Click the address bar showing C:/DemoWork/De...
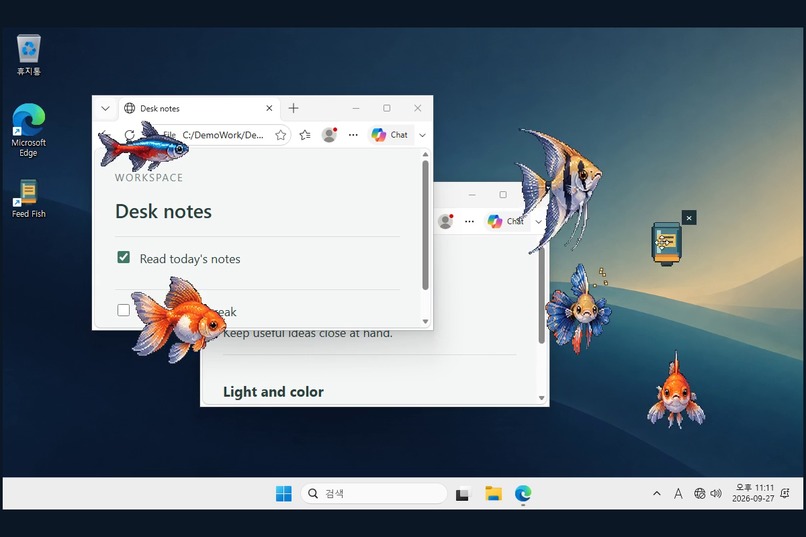Image resolution: width=806 pixels, height=537 pixels. [223, 135]
